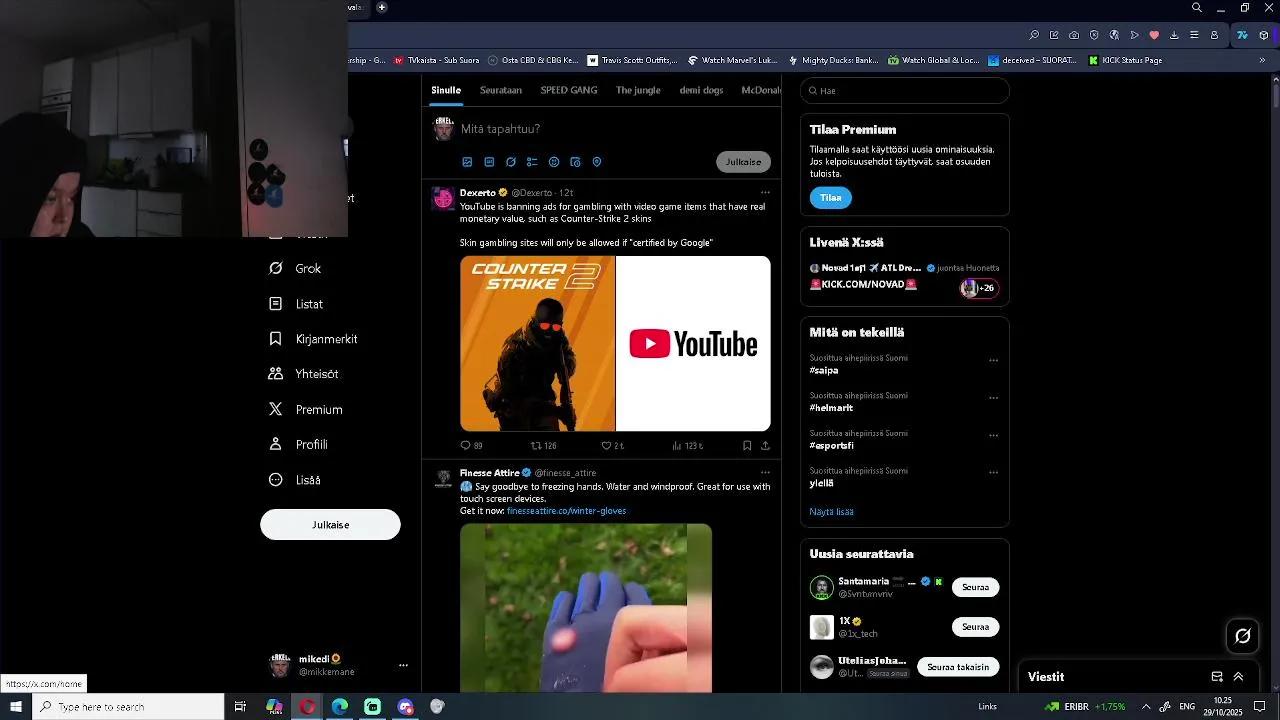Switch to The jungle tab
1280x720 pixels.
(x=638, y=90)
